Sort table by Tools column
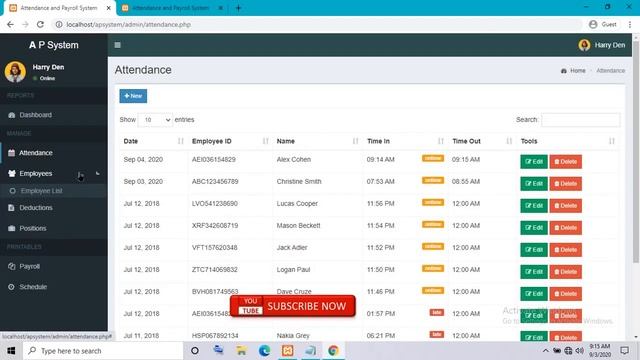Screen dimensions: 640x360 tap(568, 141)
